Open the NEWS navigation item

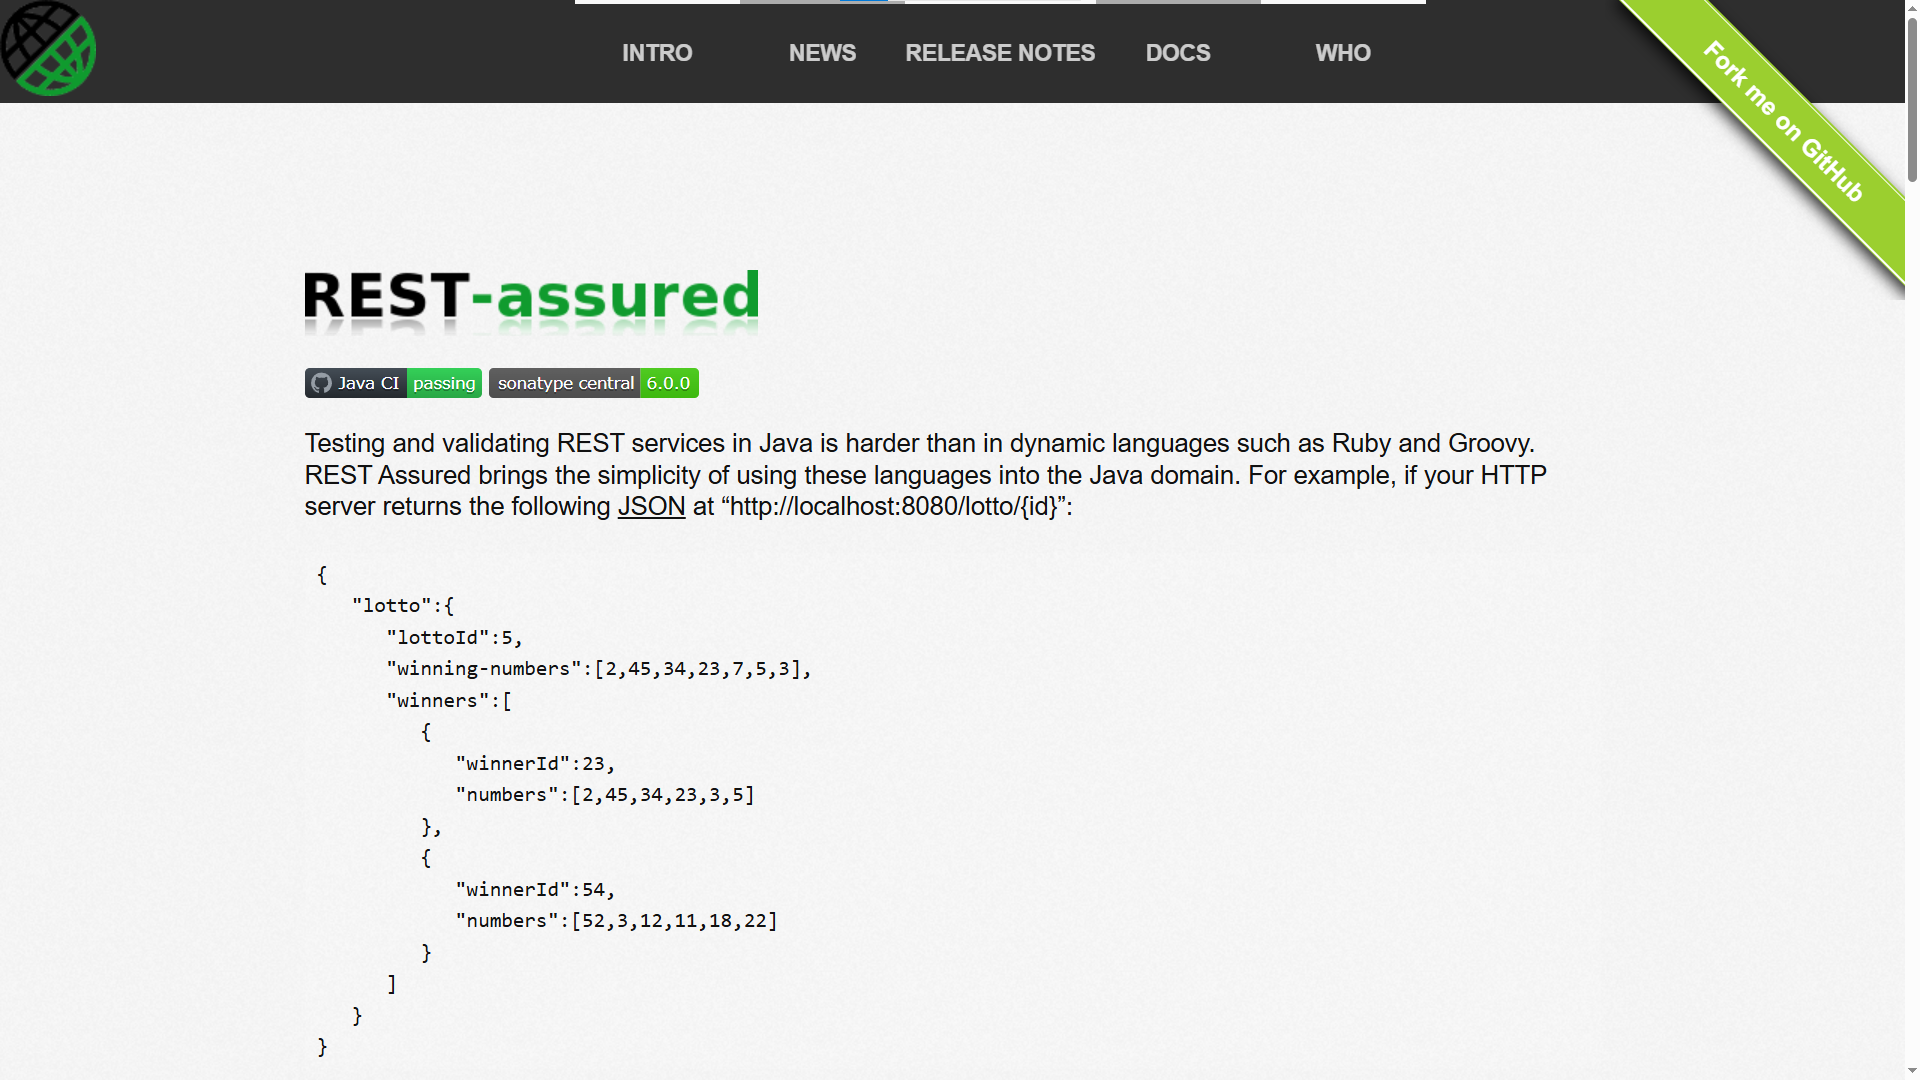[822, 53]
